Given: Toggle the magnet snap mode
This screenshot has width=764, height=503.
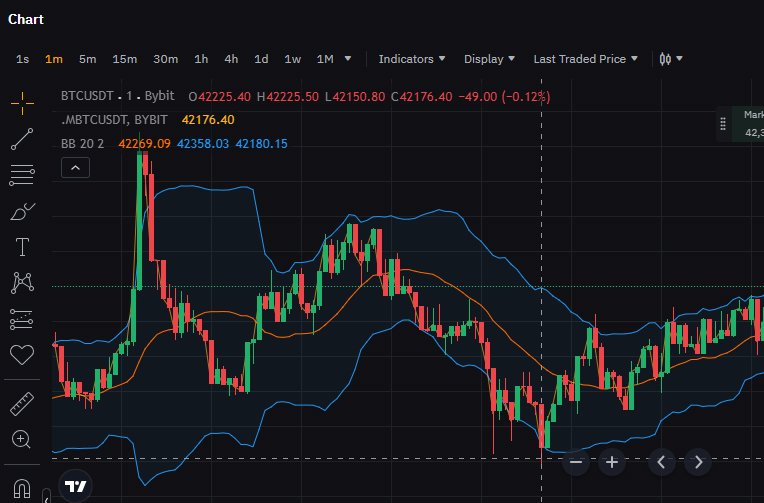Looking at the screenshot, I should [x=22, y=488].
